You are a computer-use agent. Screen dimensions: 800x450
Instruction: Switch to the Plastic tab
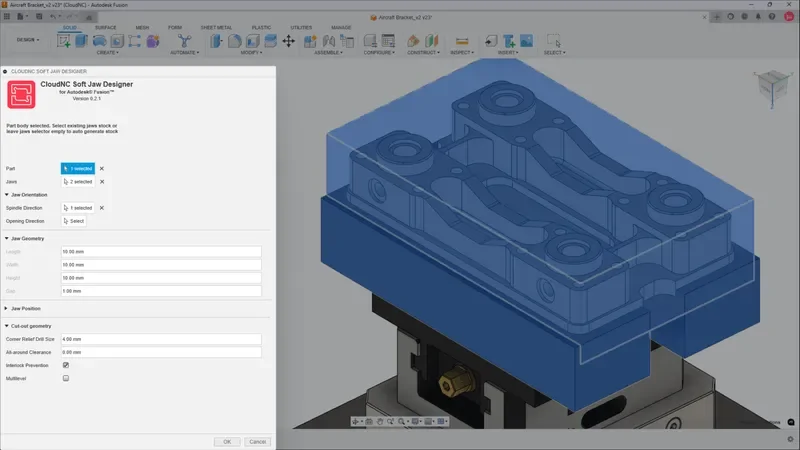[261, 28]
